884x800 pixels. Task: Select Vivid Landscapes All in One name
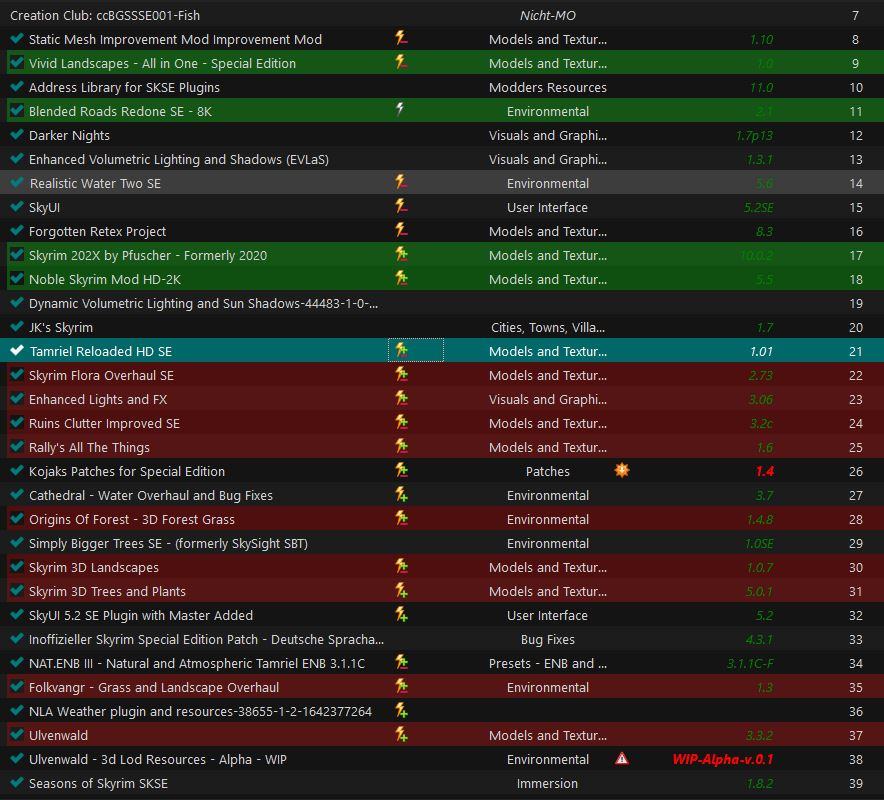click(162, 64)
